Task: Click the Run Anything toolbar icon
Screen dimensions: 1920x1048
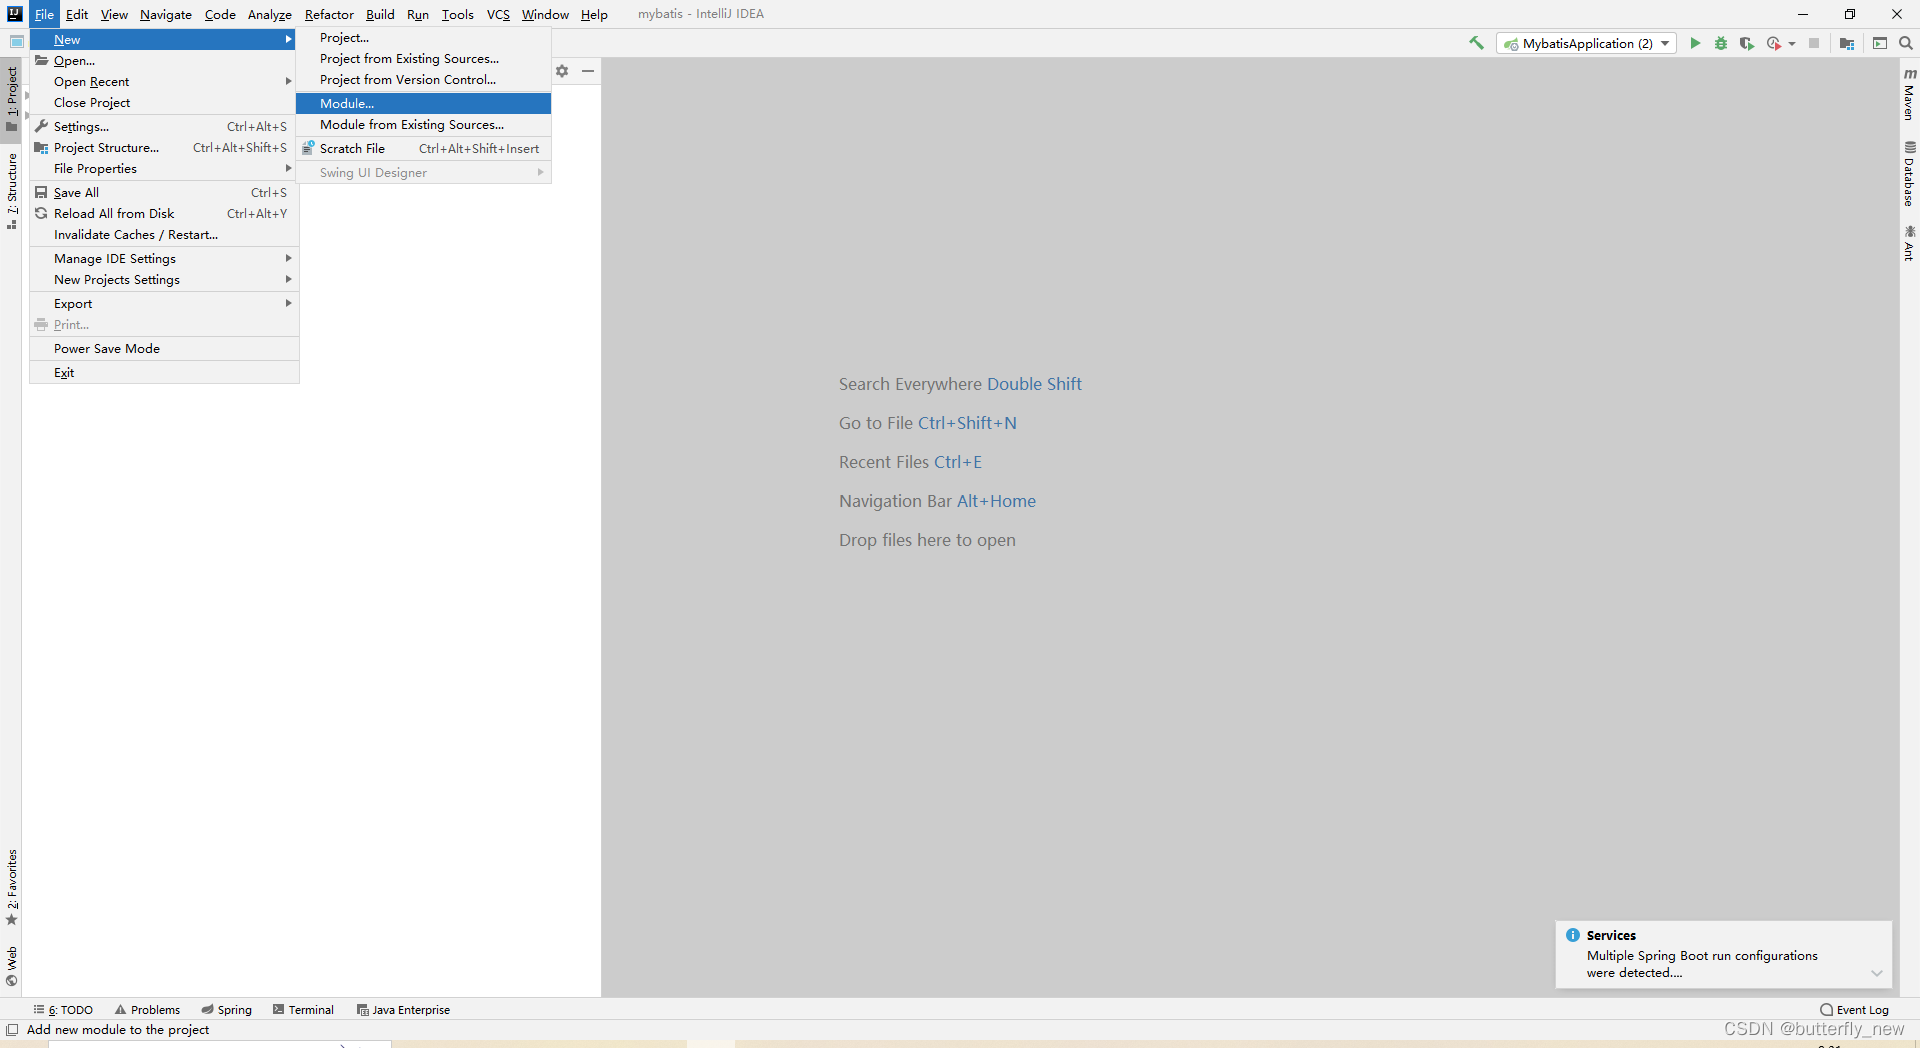Action: pos(1880,43)
